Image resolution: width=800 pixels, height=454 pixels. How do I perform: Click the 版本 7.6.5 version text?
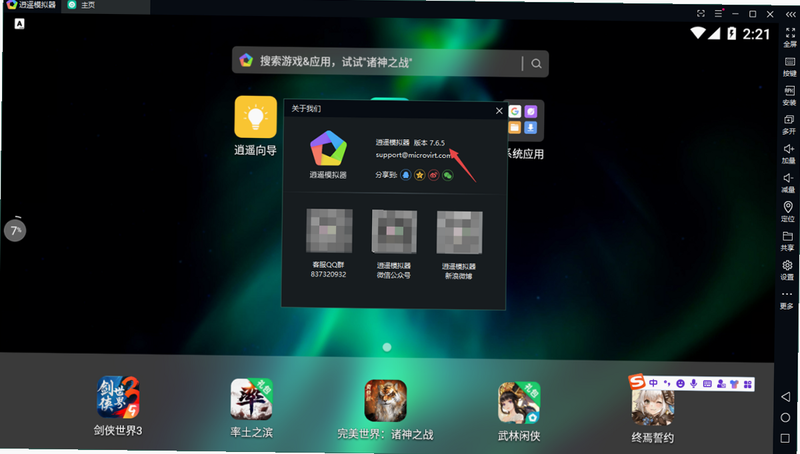tap(429, 143)
